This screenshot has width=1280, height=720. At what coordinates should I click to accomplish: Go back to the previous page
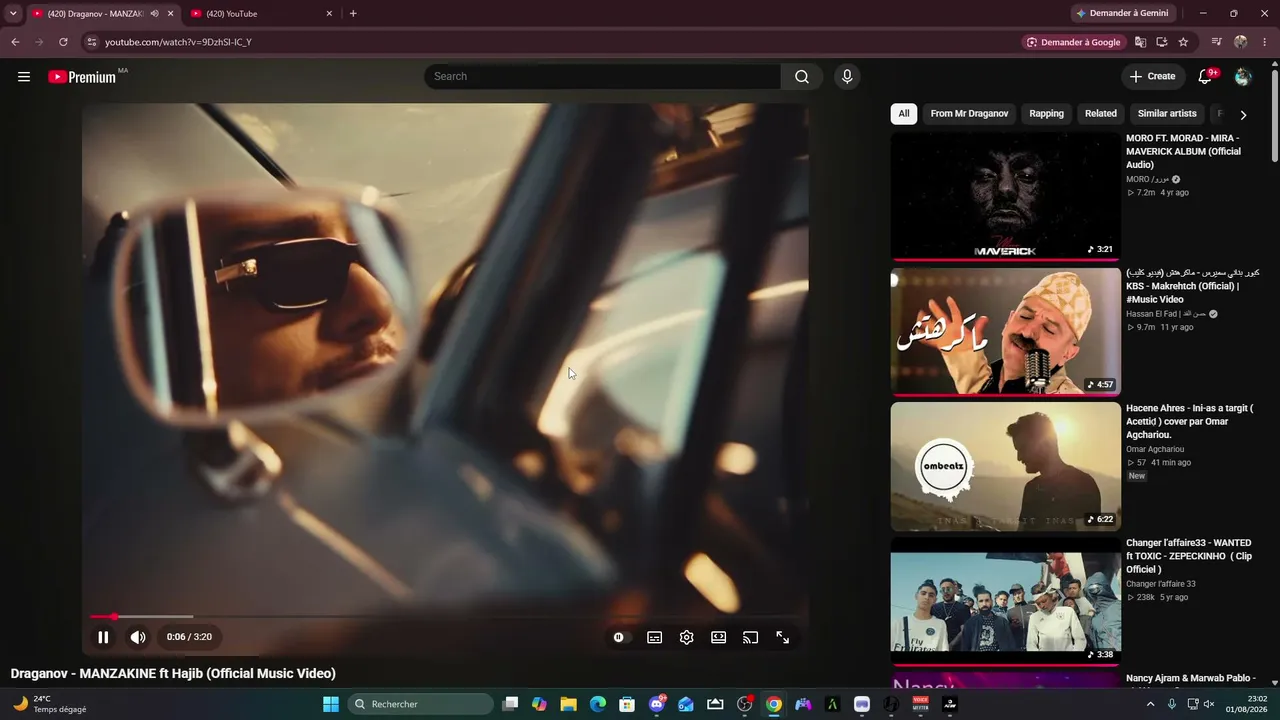tap(15, 42)
